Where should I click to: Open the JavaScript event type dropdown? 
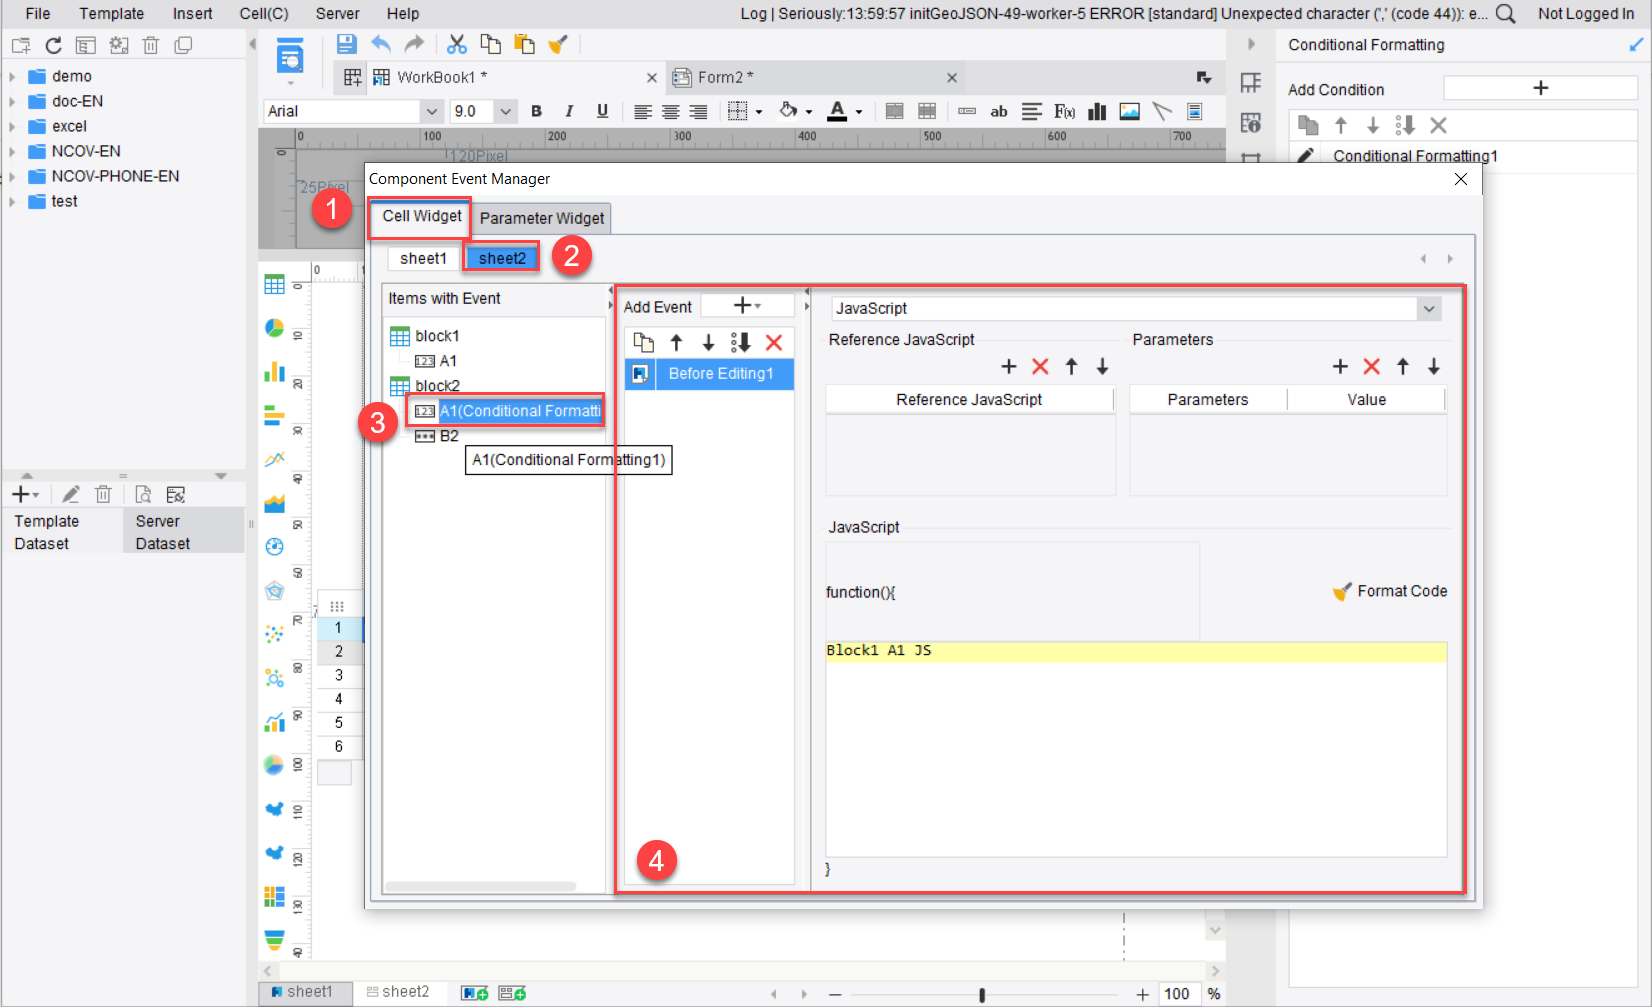[1429, 308]
